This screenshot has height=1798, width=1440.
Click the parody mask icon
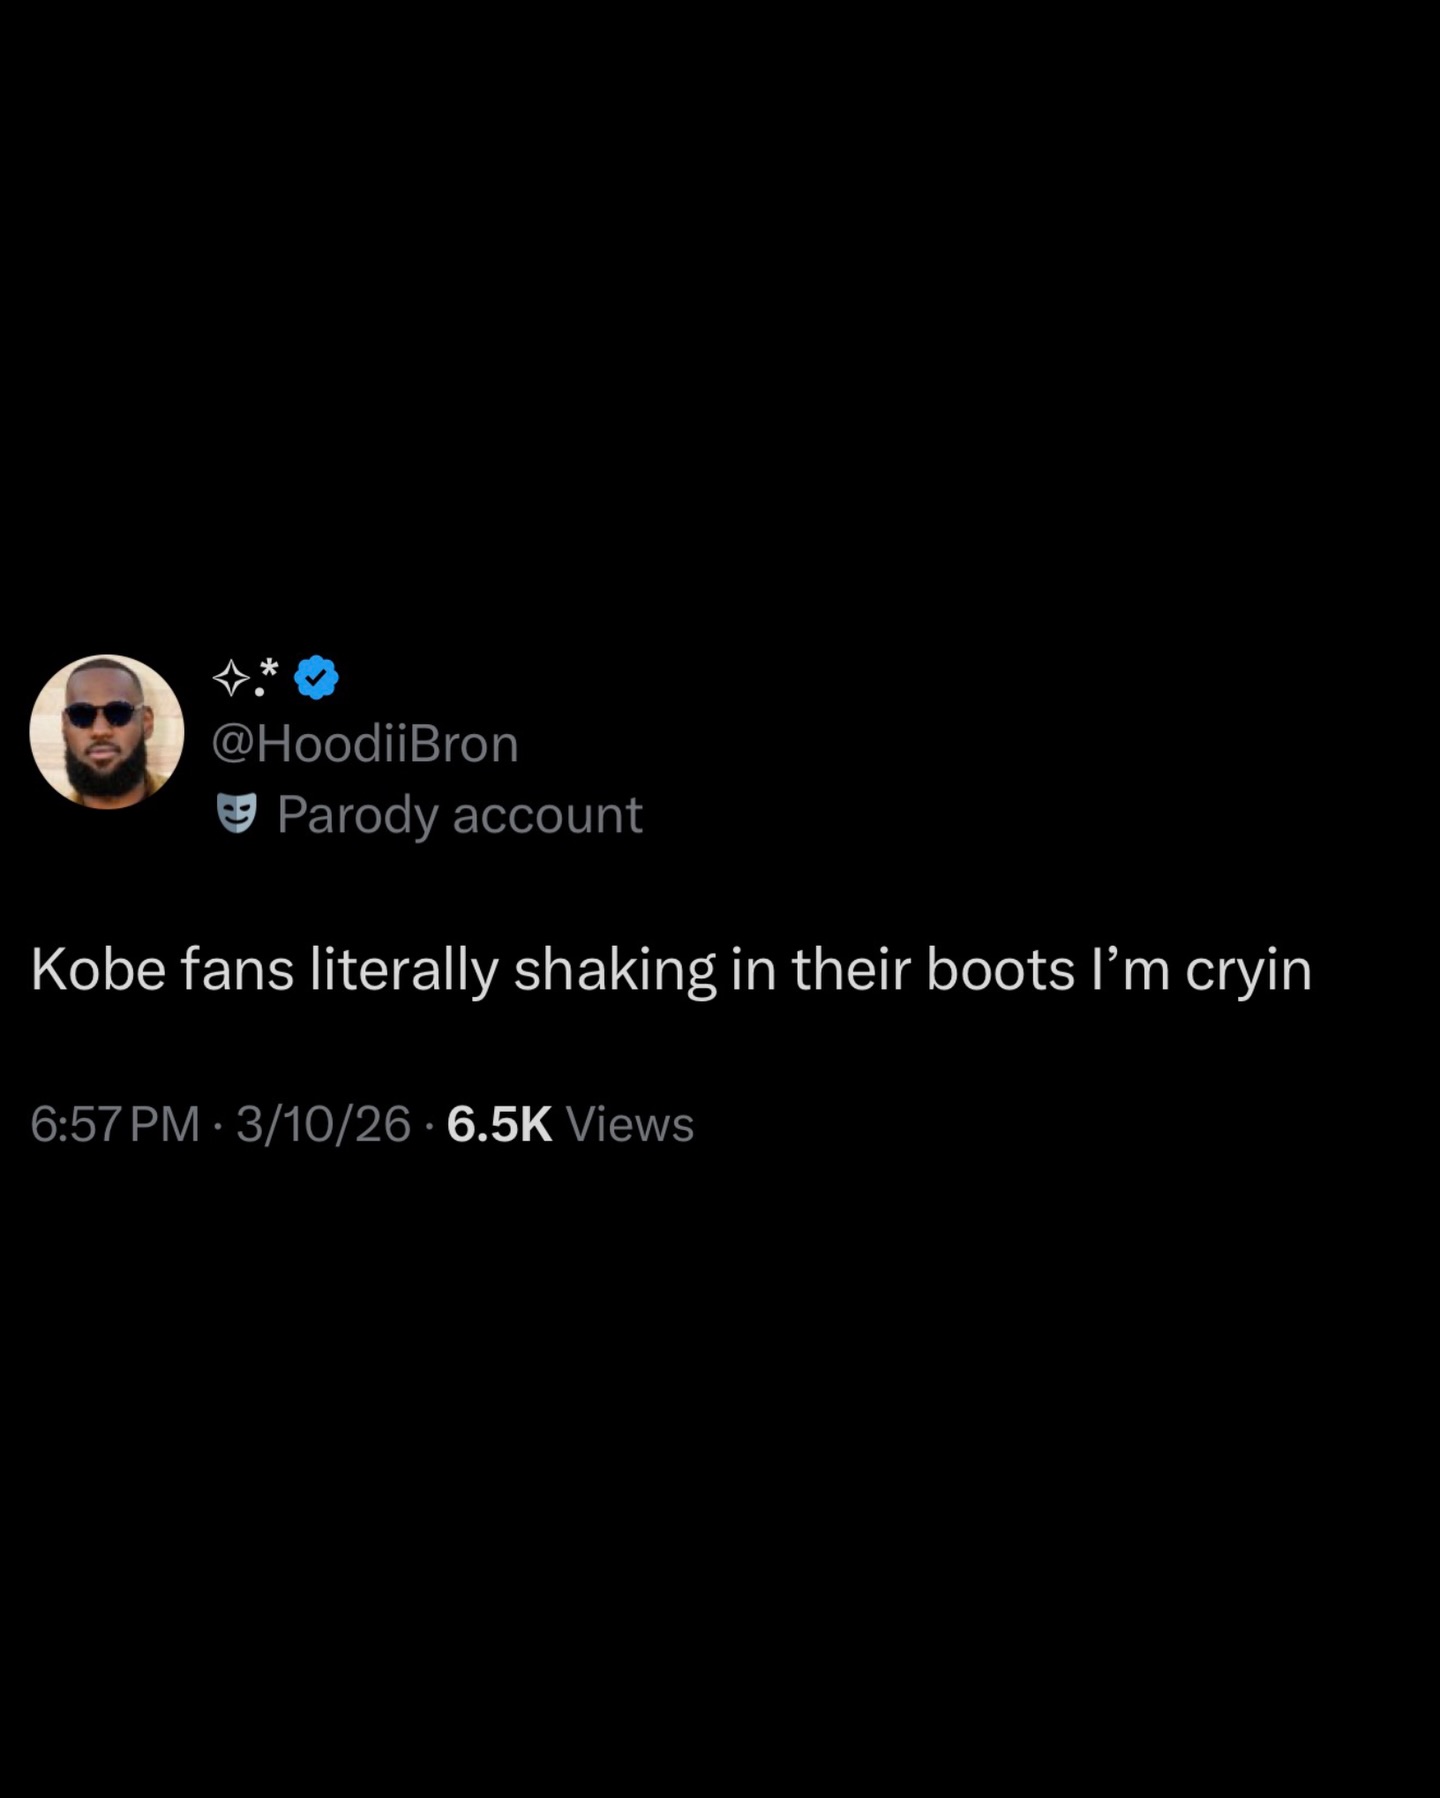pos(237,814)
